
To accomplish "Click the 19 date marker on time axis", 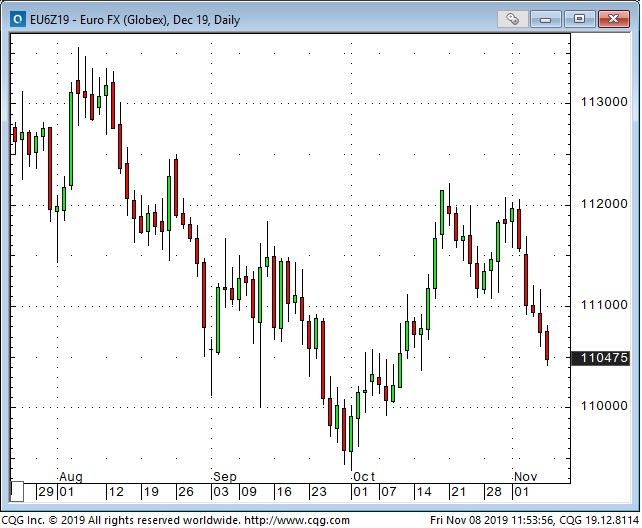I will click(x=151, y=492).
